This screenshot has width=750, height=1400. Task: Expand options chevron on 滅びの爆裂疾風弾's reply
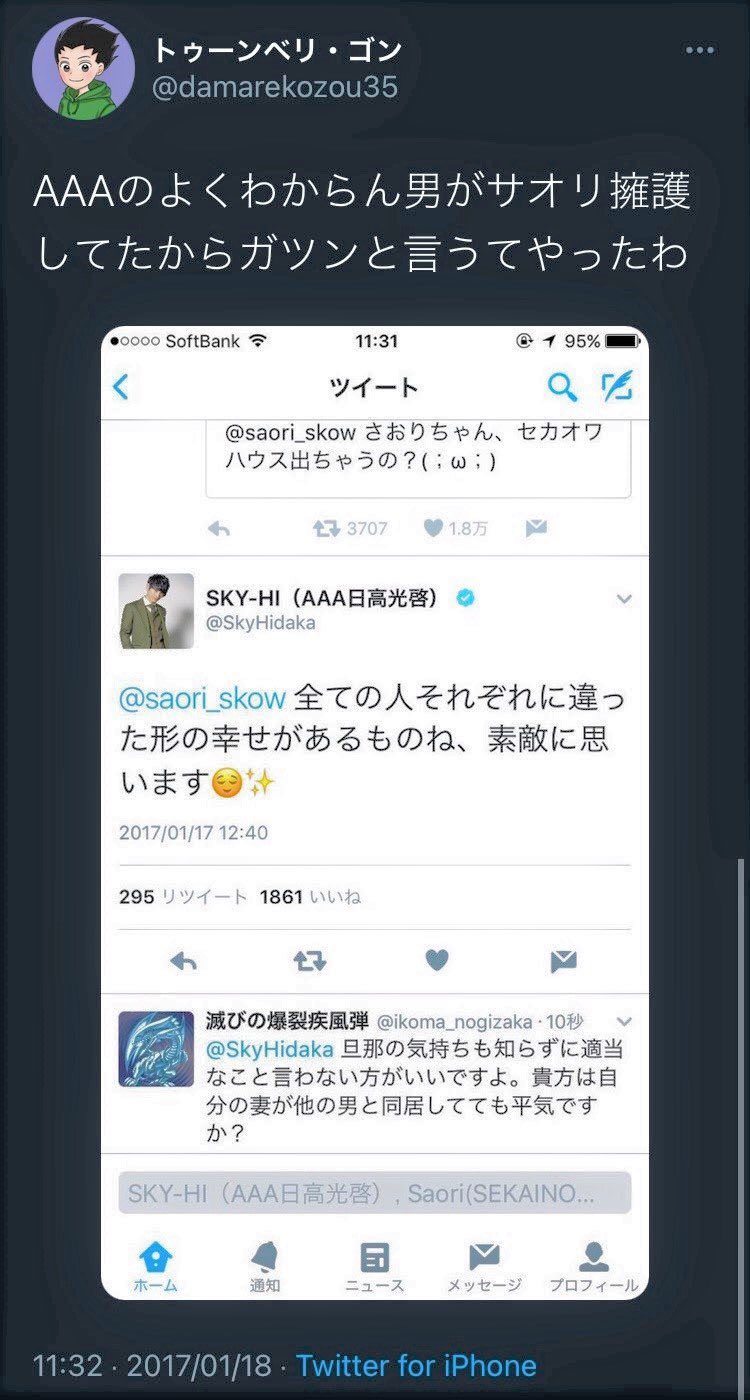624,1021
